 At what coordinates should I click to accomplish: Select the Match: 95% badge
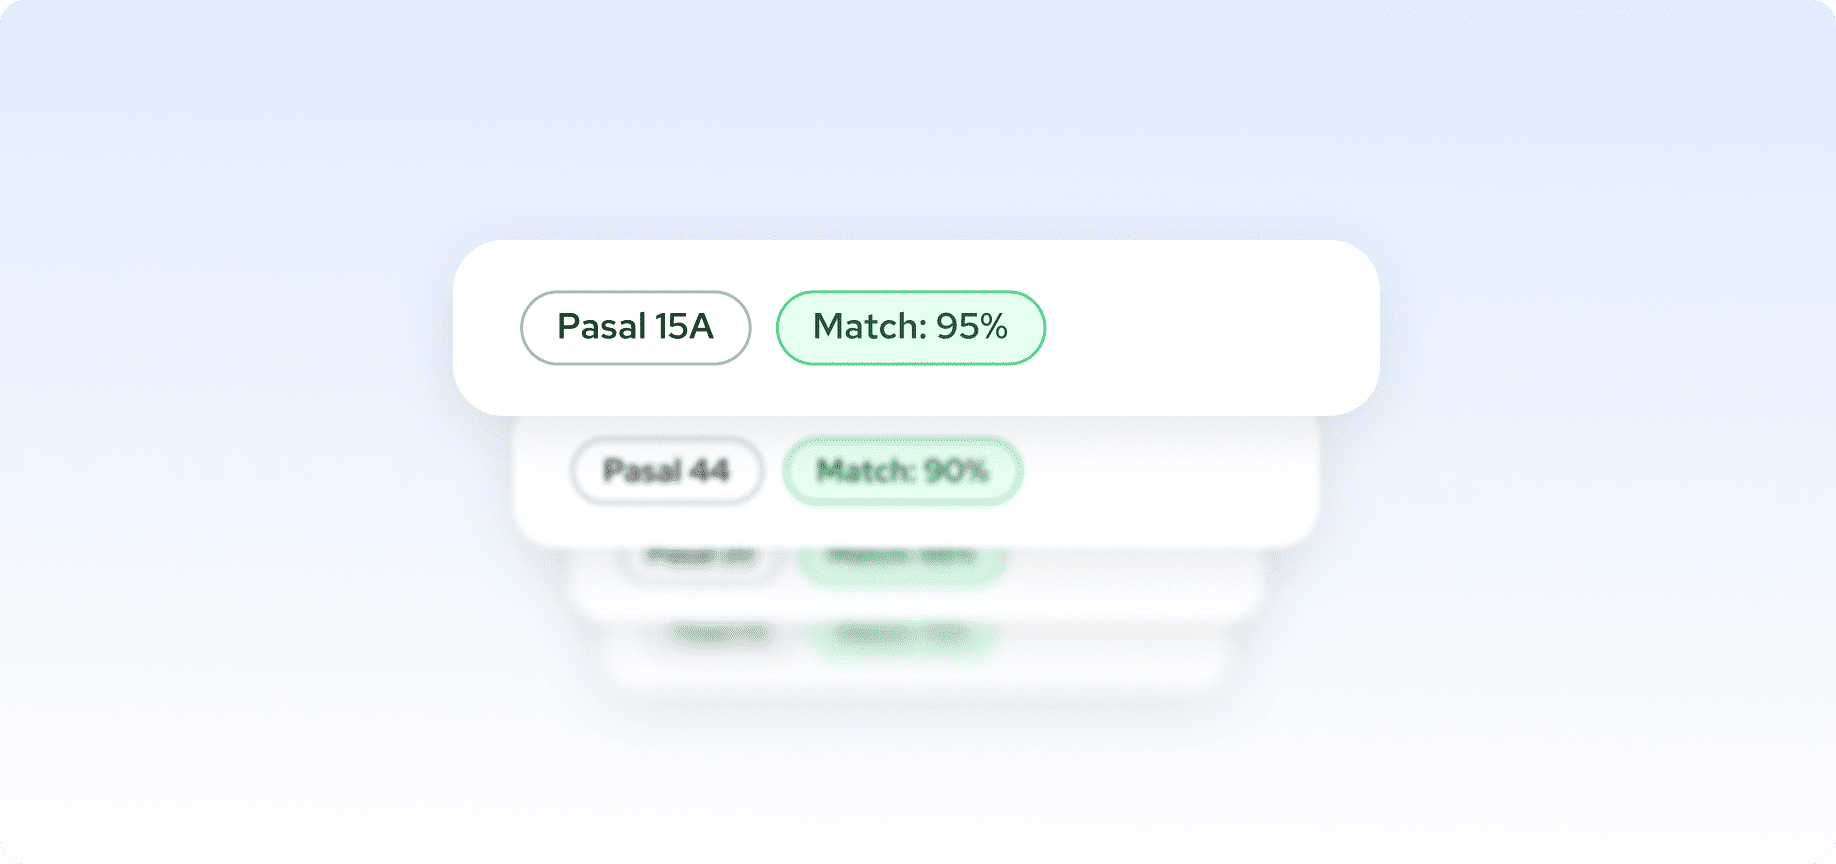(910, 328)
